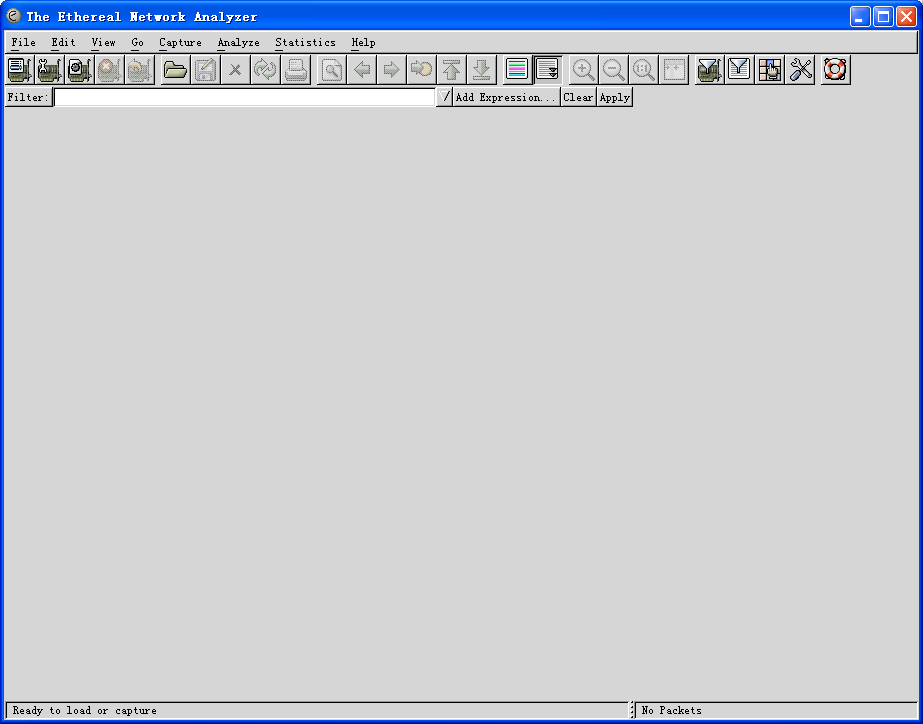Open the File menu
Viewport: 923px width, 724px height.
pyautogui.click(x=24, y=42)
